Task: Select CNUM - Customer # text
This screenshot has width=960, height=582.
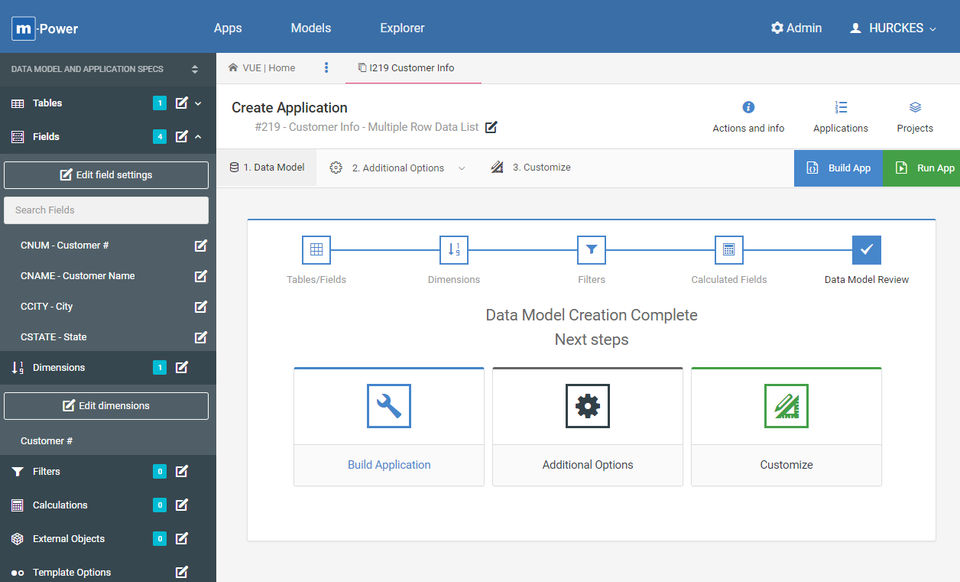Action: pos(64,245)
